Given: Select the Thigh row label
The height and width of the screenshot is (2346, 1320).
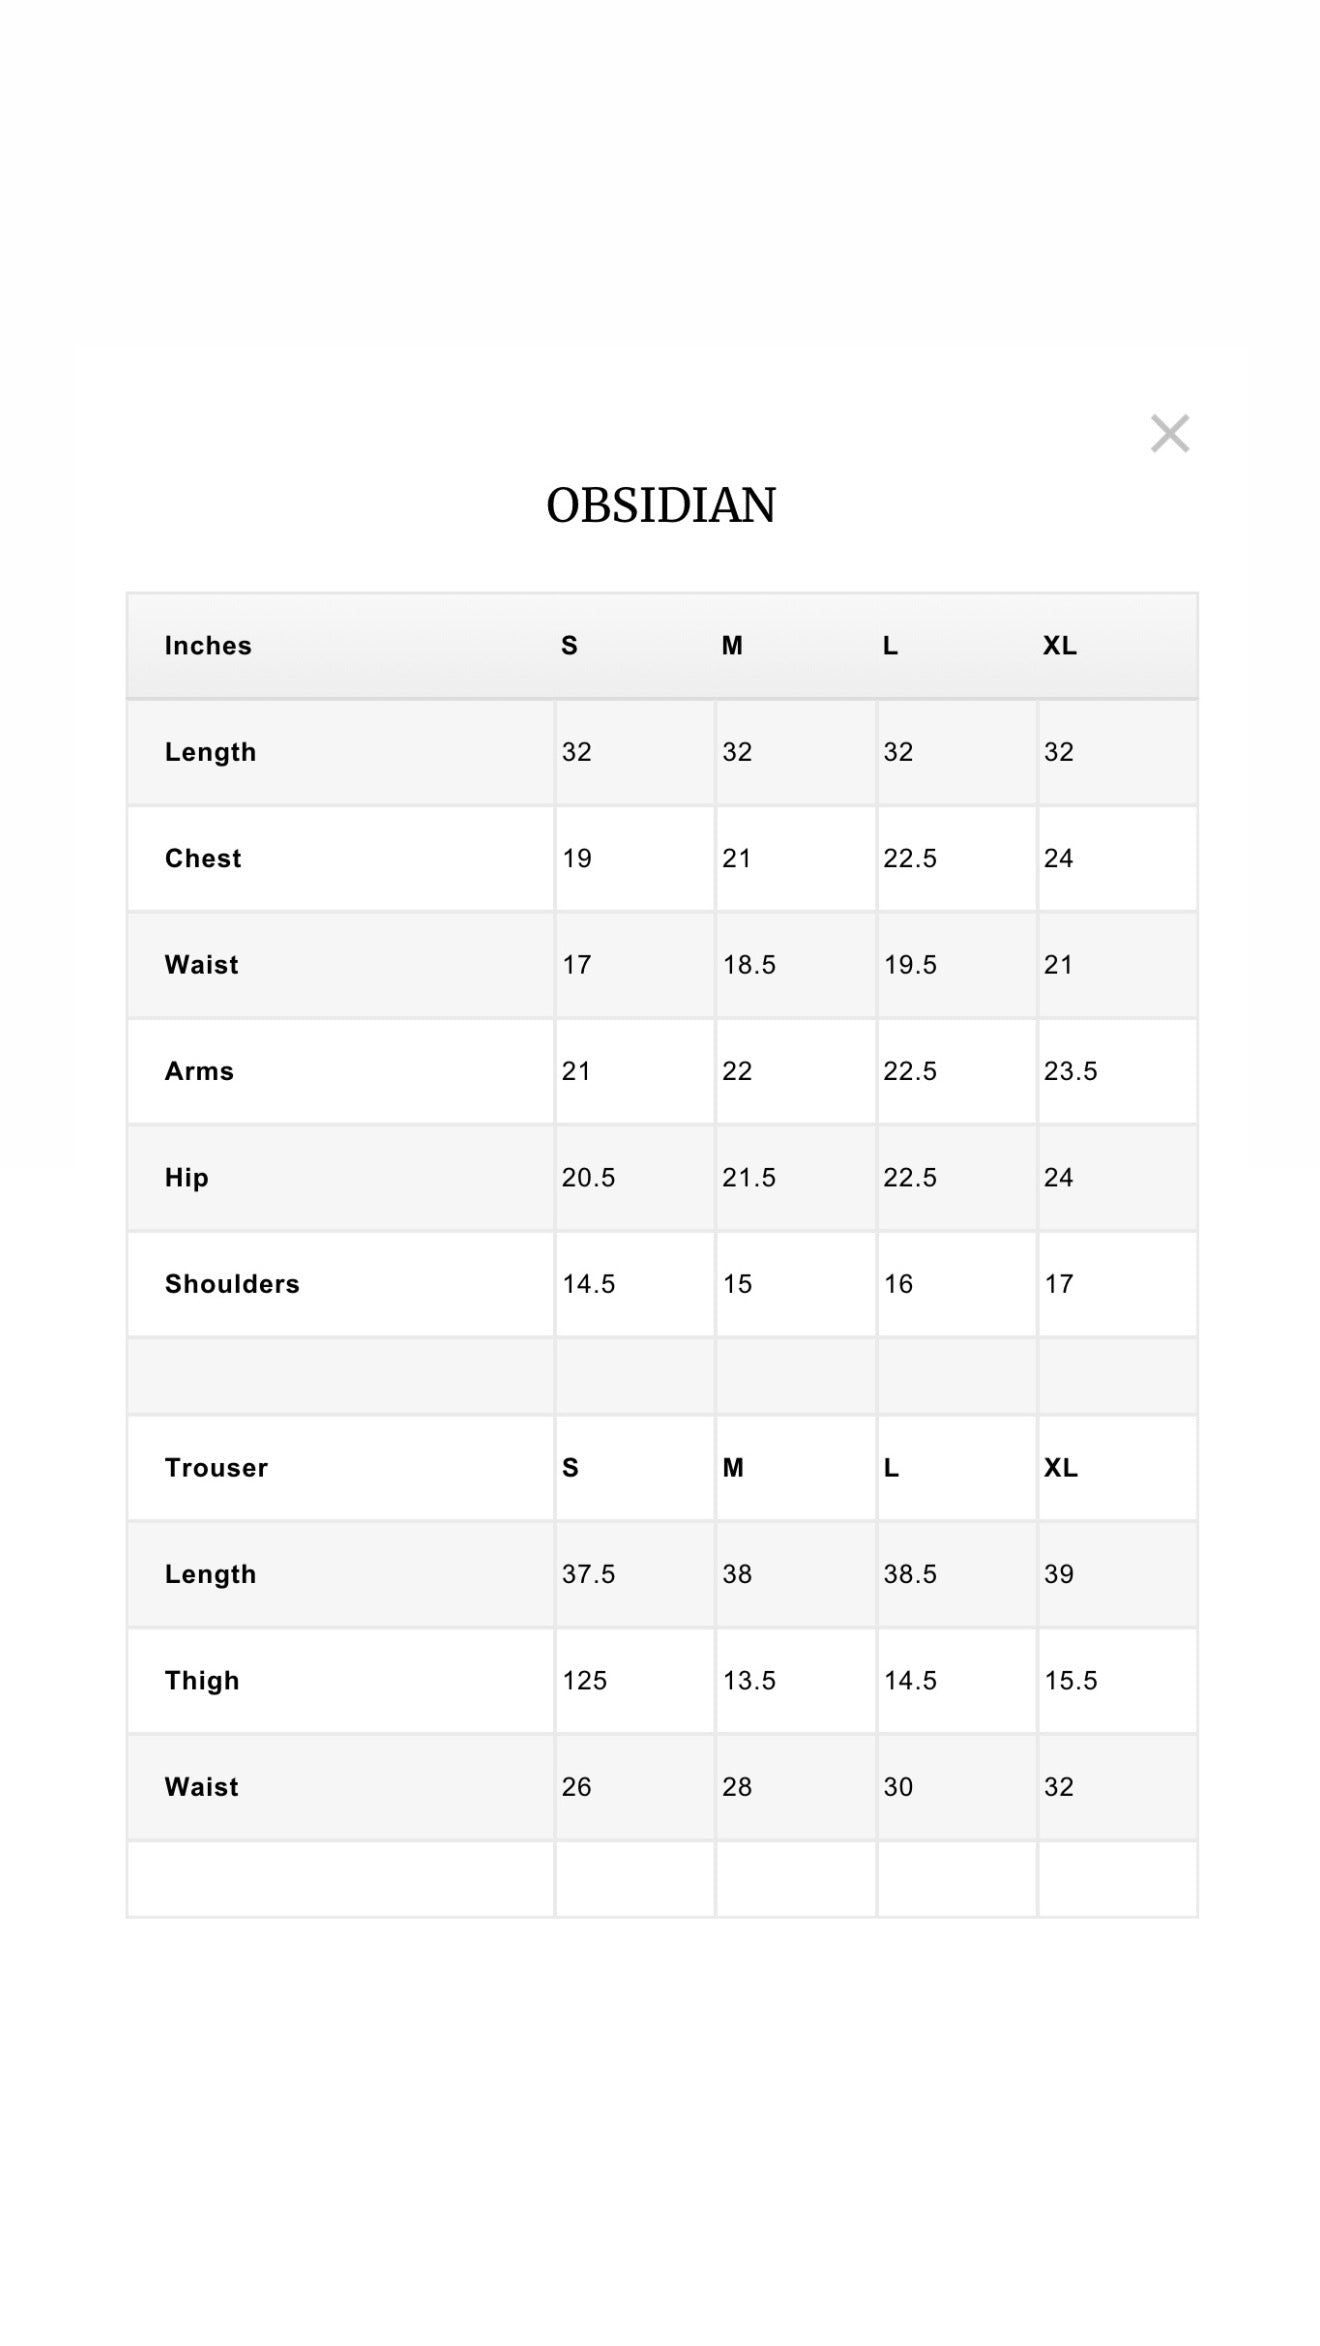Looking at the screenshot, I should [x=202, y=1681].
